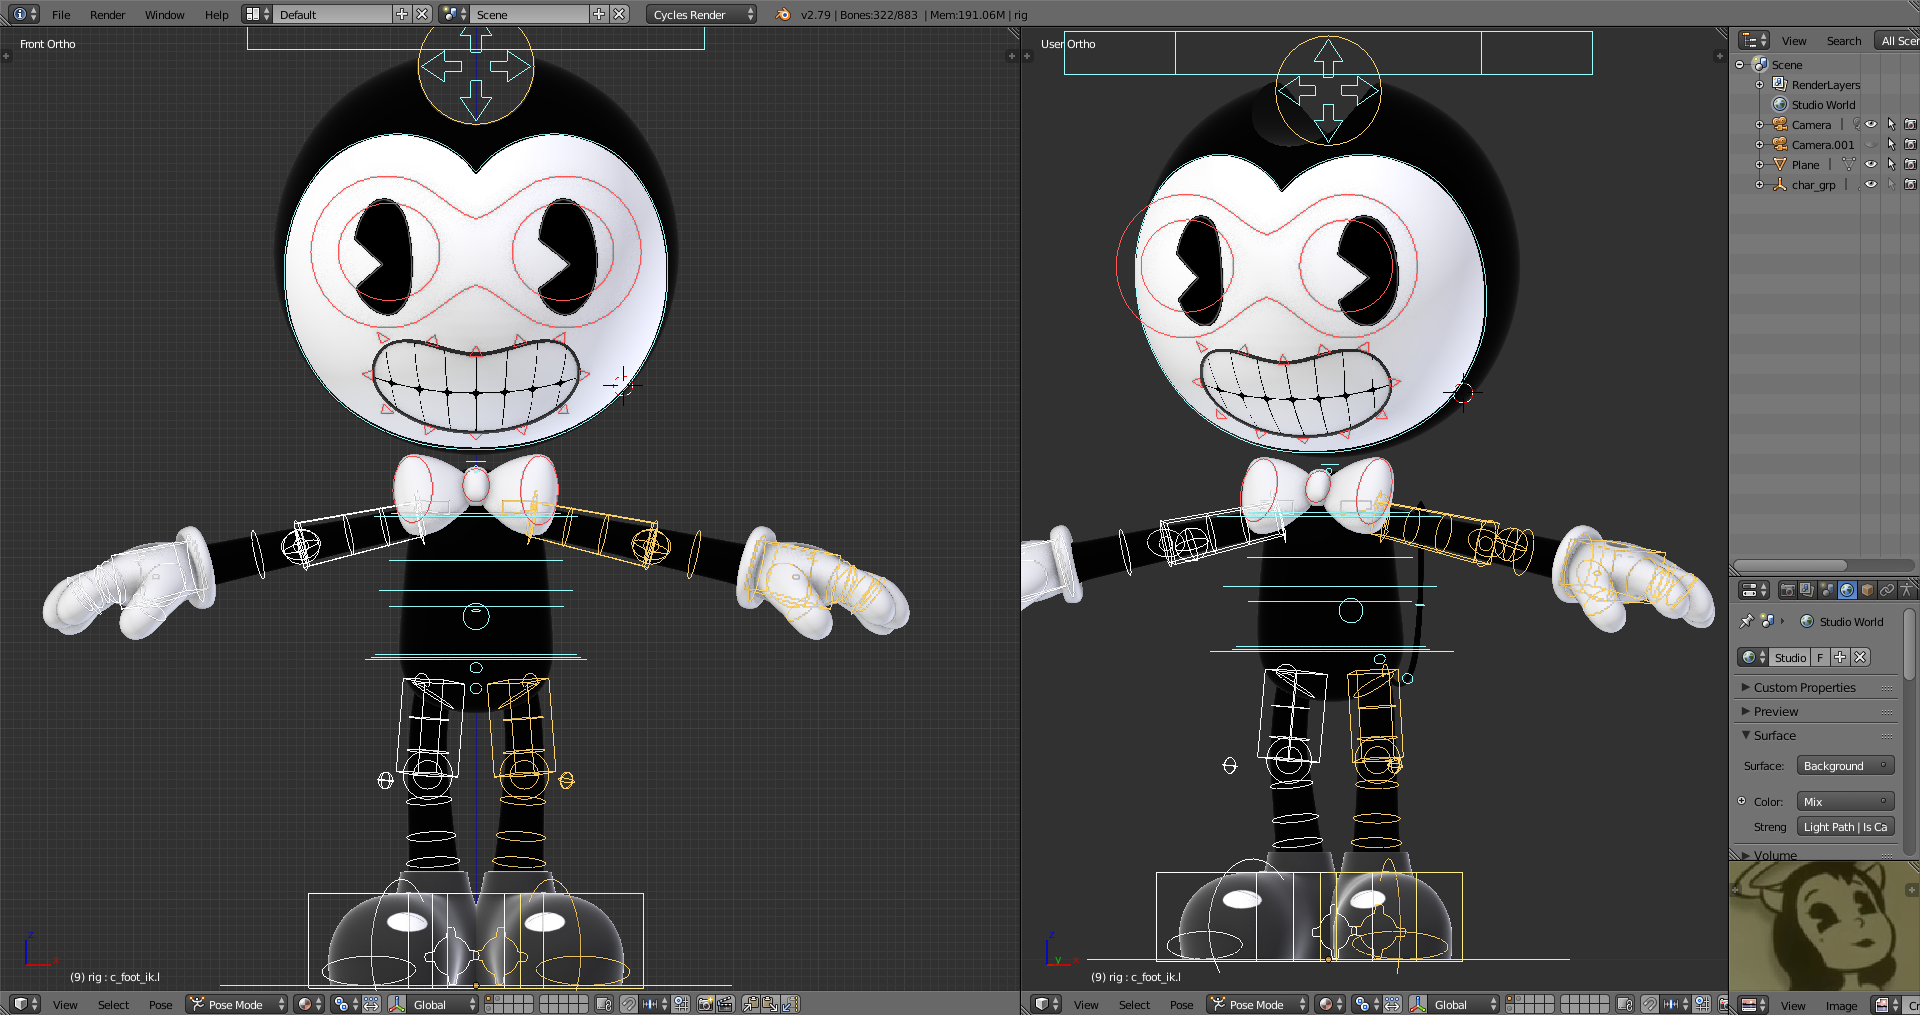Show the hidden Camera.001 object
This screenshot has width=1920, height=1015.
tap(1871, 145)
